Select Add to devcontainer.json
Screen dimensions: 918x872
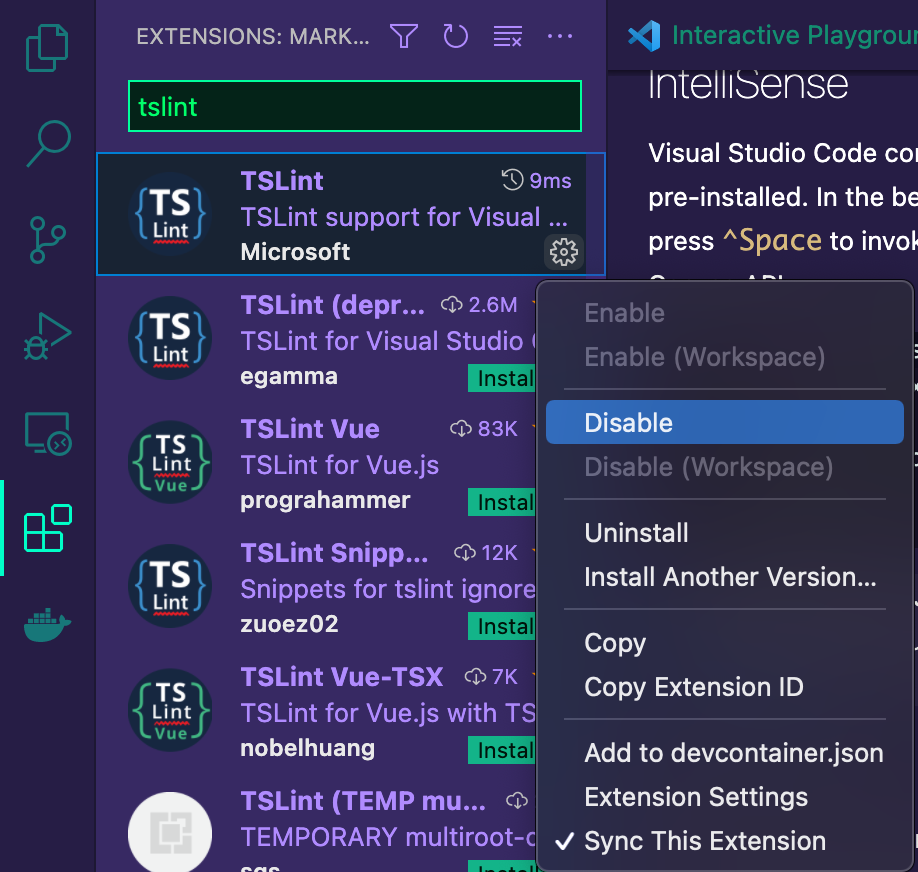coord(725,753)
